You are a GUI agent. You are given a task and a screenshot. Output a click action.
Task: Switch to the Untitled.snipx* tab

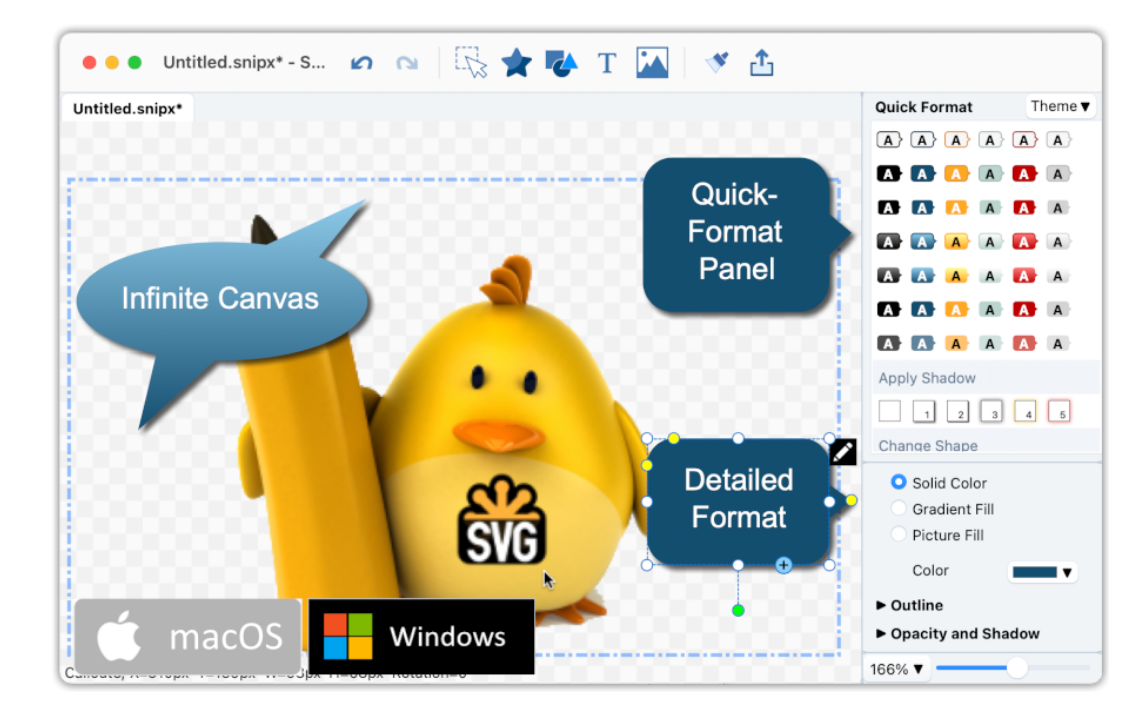pyautogui.click(x=127, y=108)
